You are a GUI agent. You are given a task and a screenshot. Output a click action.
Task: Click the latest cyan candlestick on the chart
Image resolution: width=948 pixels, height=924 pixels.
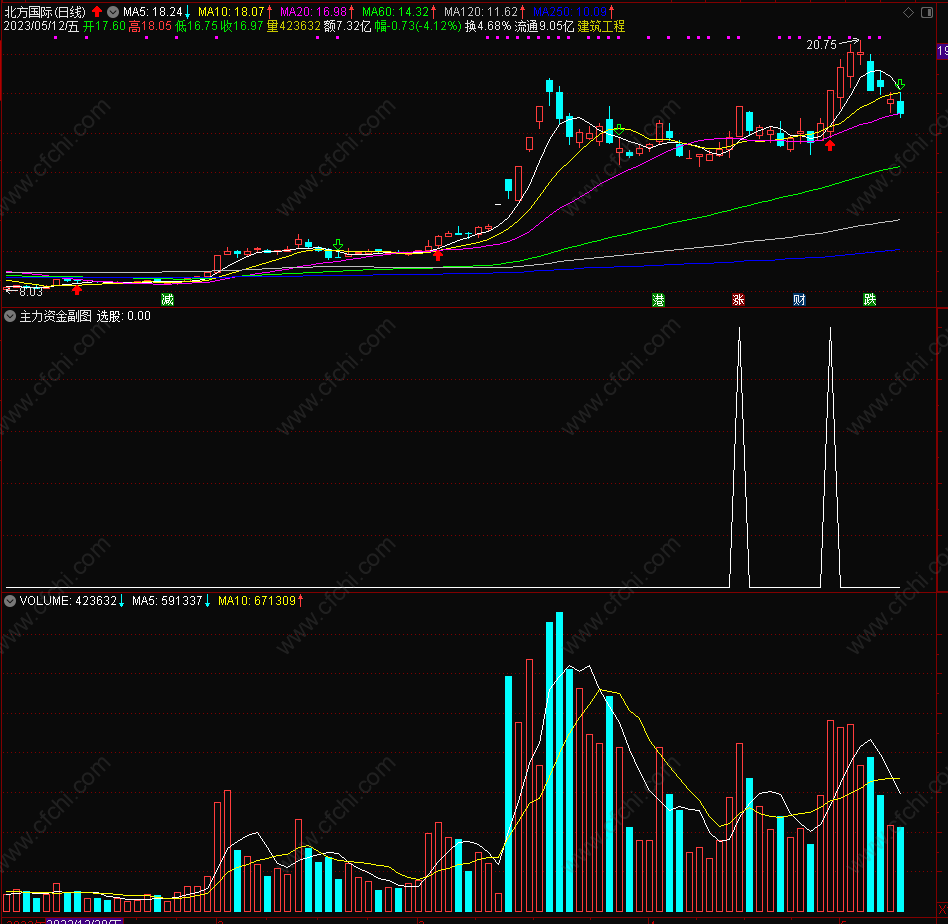point(900,108)
